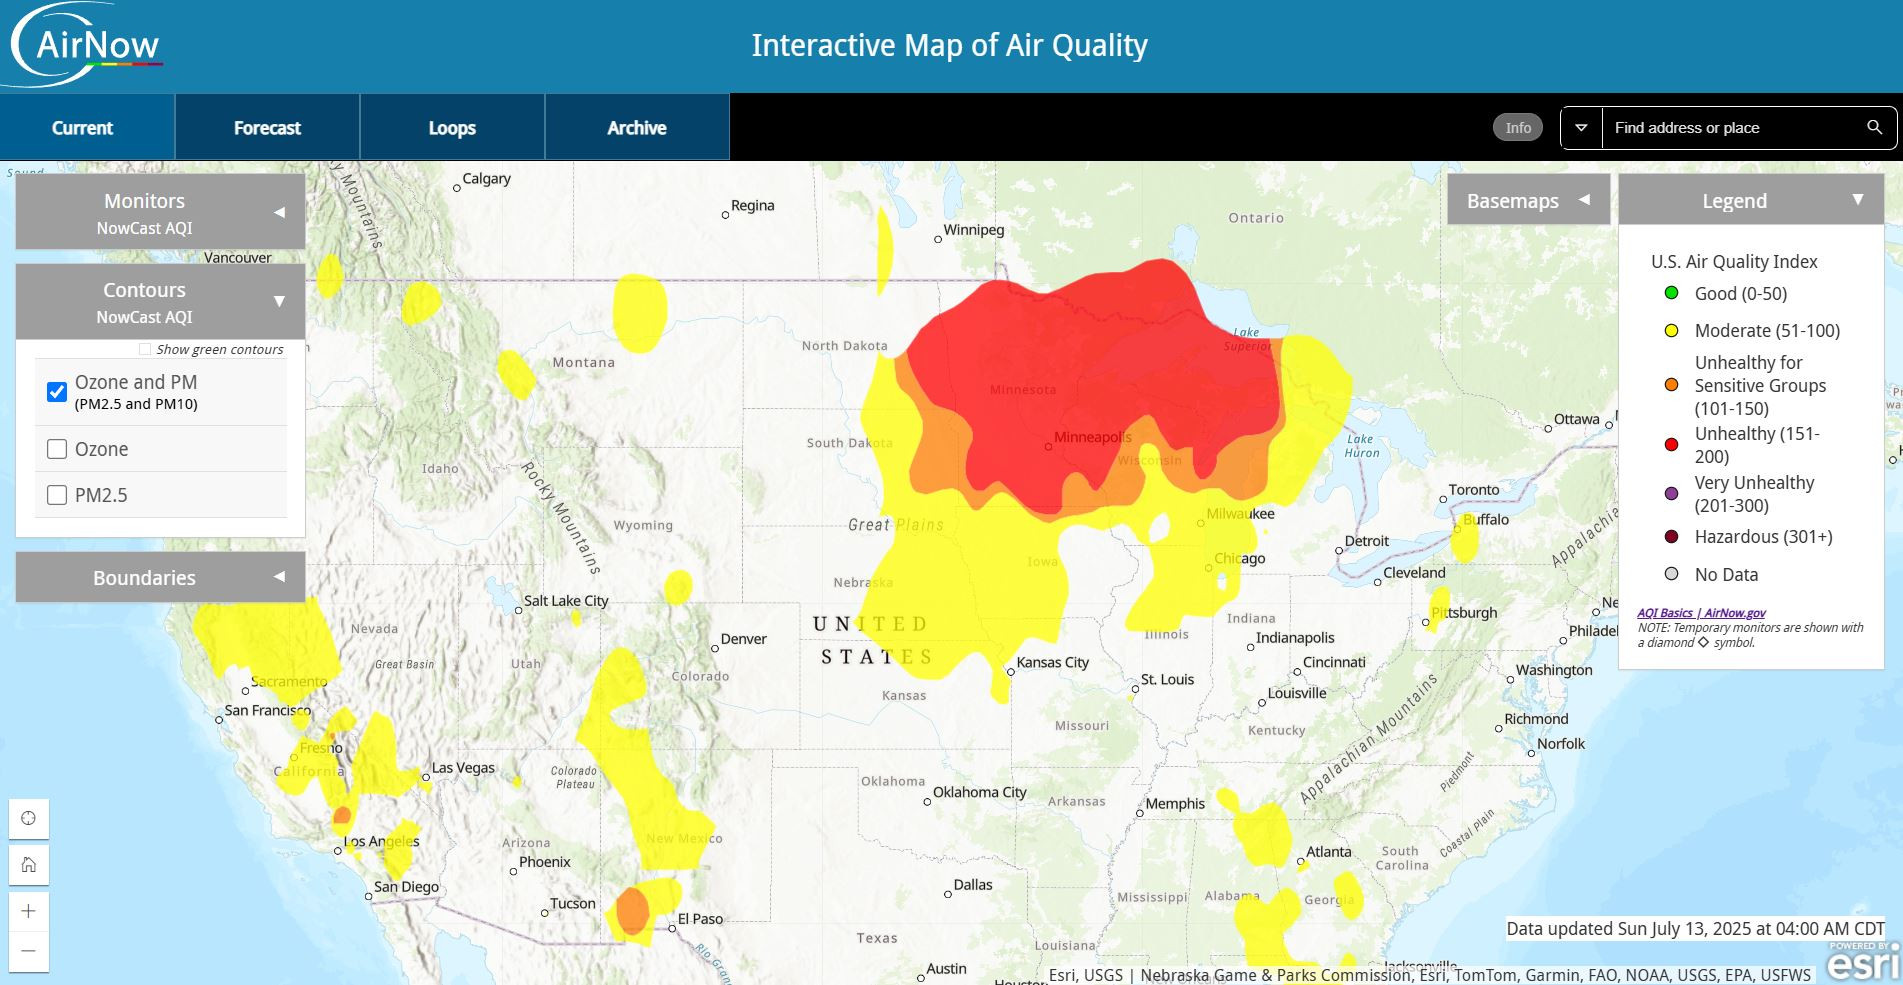Click the Hazardous maroon swatch
1903x985 pixels.
click(x=1671, y=537)
